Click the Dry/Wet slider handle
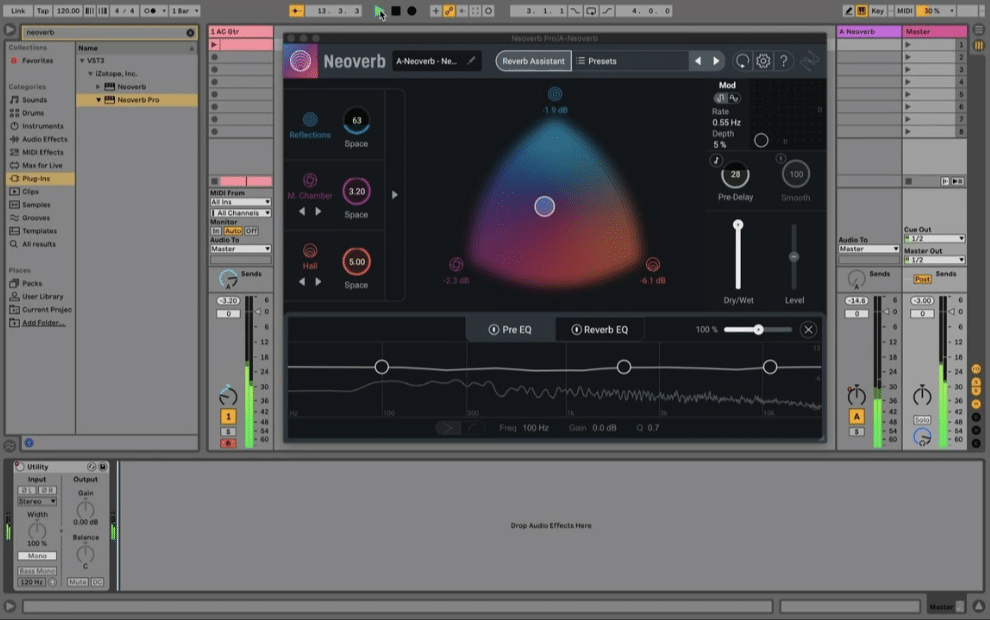Viewport: 990px width, 620px height. (x=737, y=225)
